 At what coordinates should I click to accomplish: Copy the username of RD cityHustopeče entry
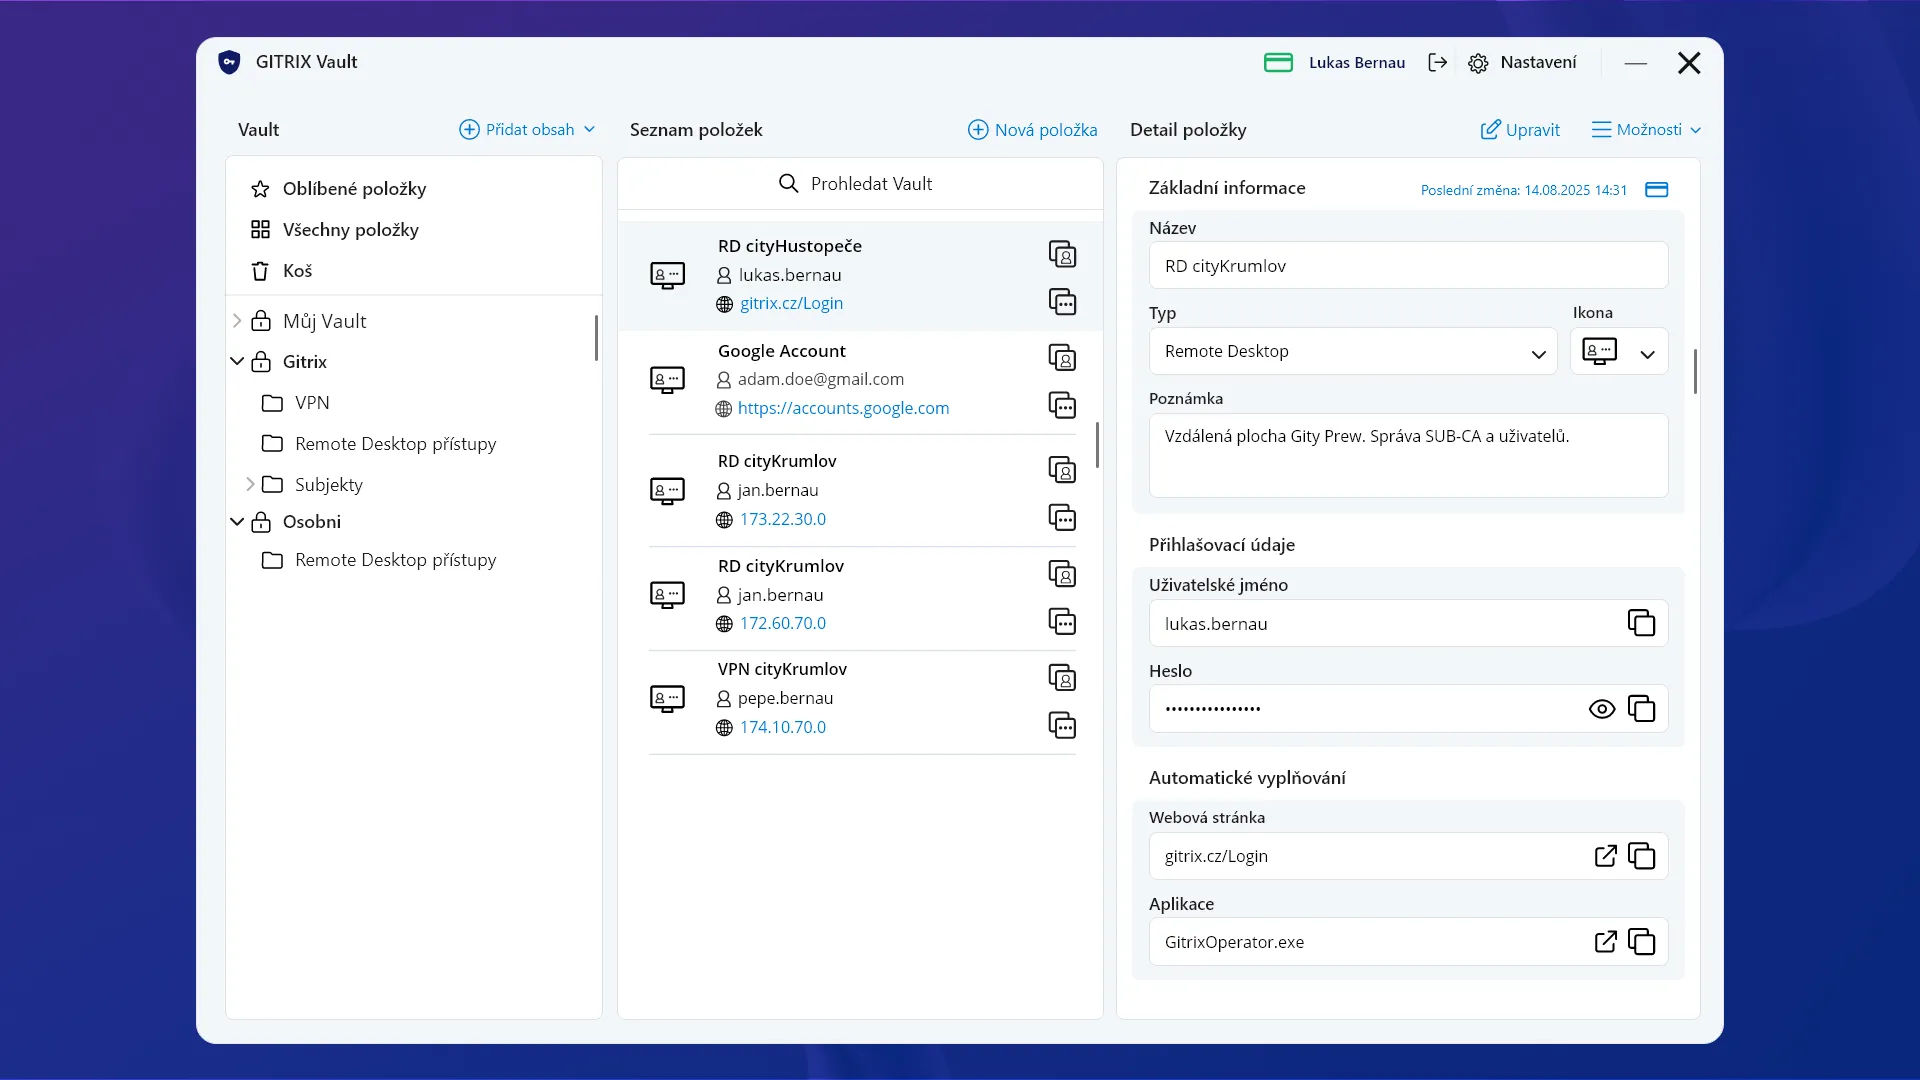point(1063,253)
